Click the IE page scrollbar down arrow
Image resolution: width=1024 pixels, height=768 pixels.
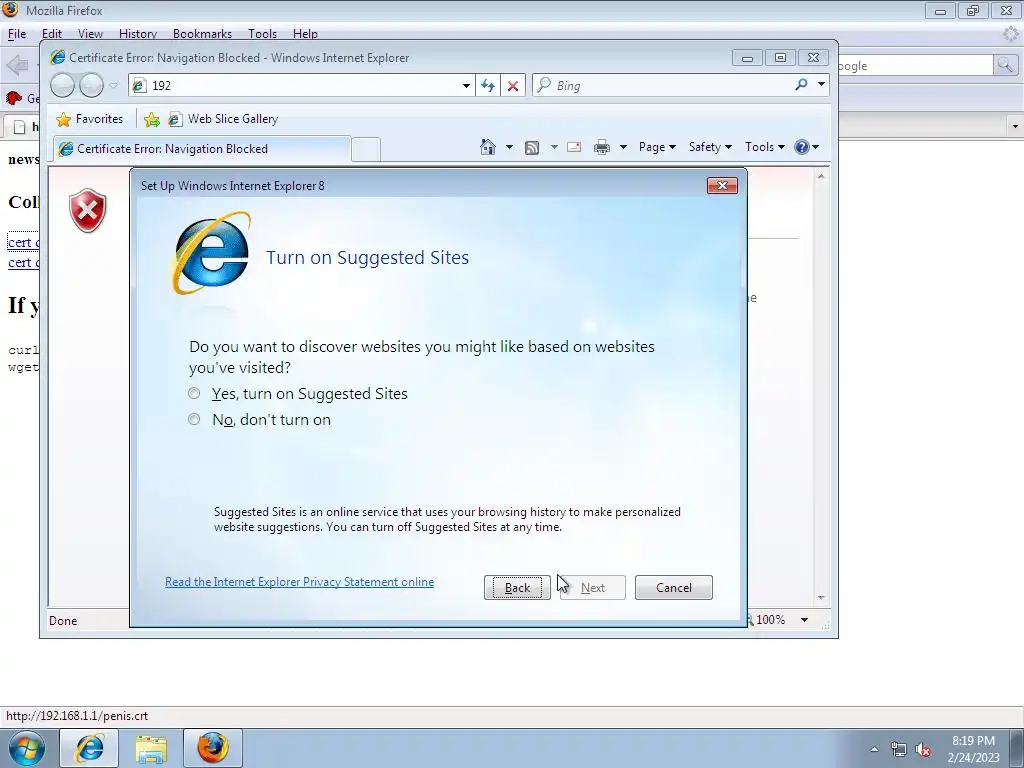point(821,598)
